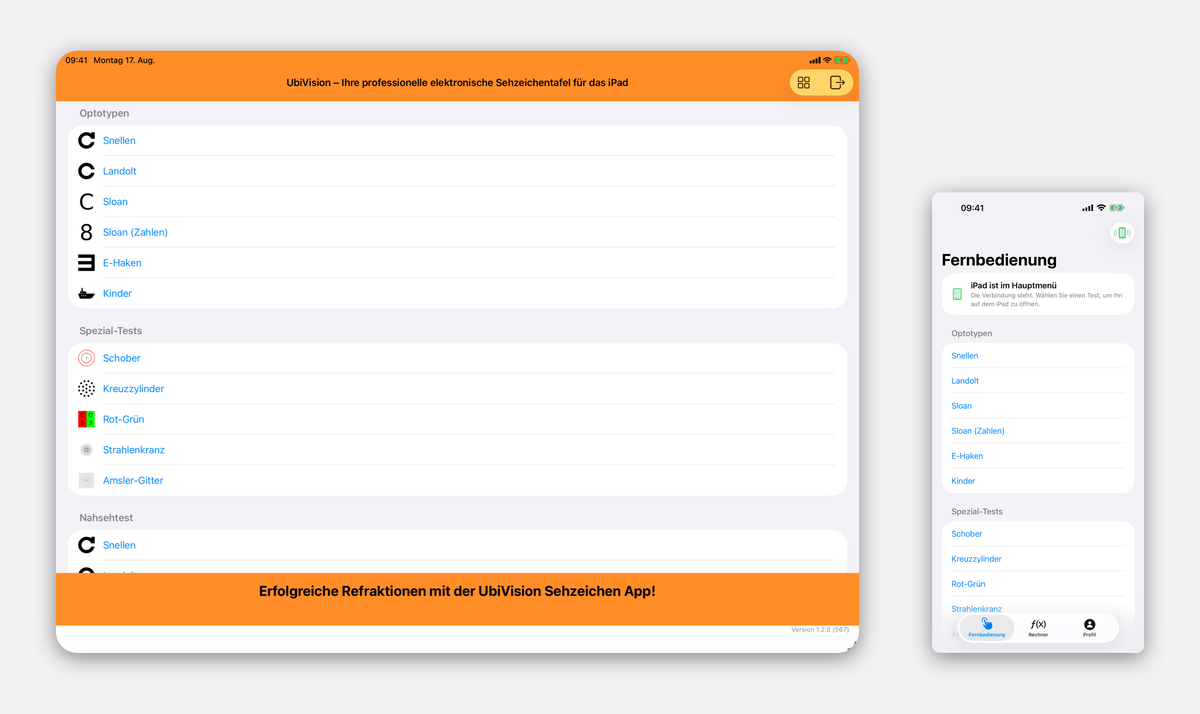Choose Kinder on the iPhone
This screenshot has width=1200, height=714.
click(x=1038, y=481)
